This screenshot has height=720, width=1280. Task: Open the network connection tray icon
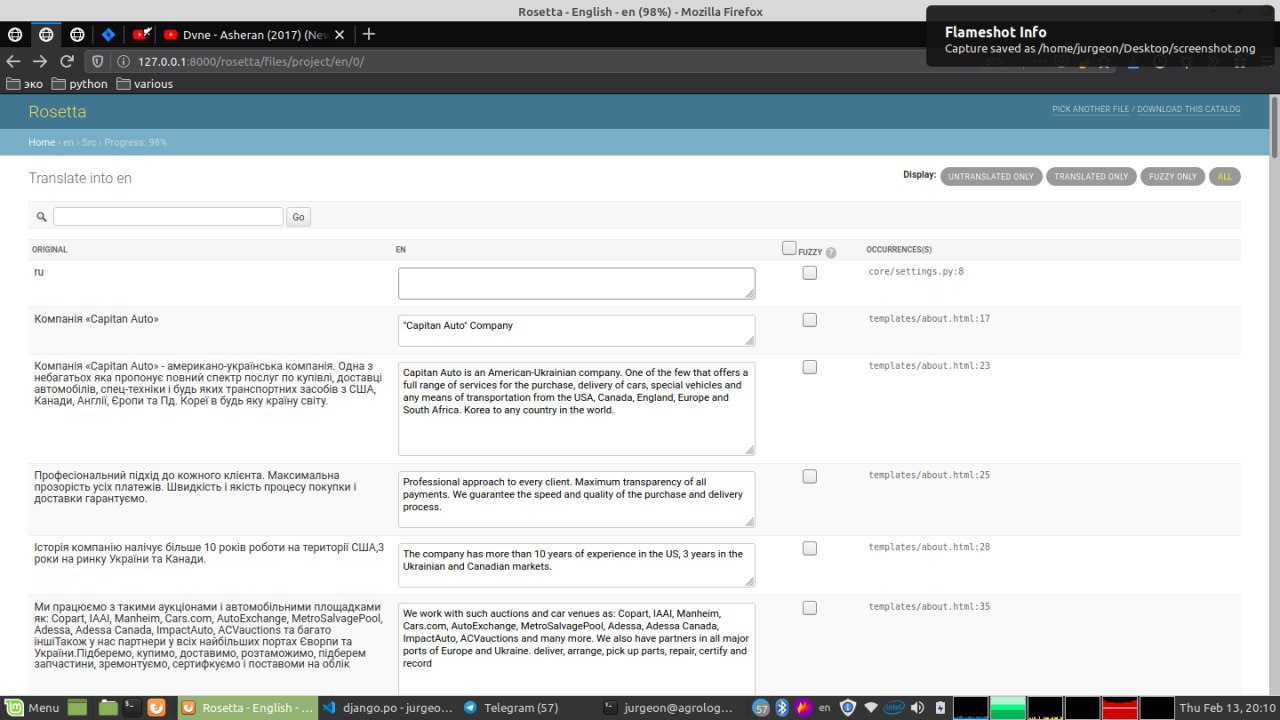click(x=872, y=708)
